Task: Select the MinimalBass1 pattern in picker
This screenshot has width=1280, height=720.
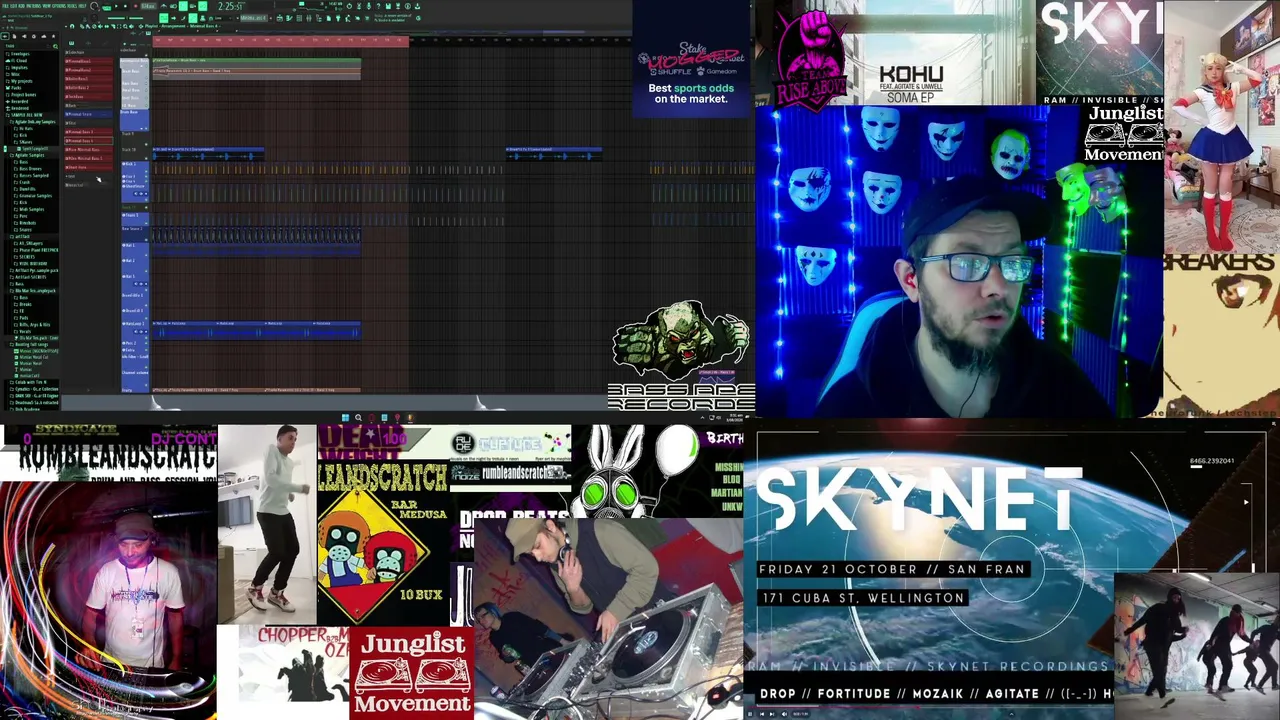Action: coord(89,61)
